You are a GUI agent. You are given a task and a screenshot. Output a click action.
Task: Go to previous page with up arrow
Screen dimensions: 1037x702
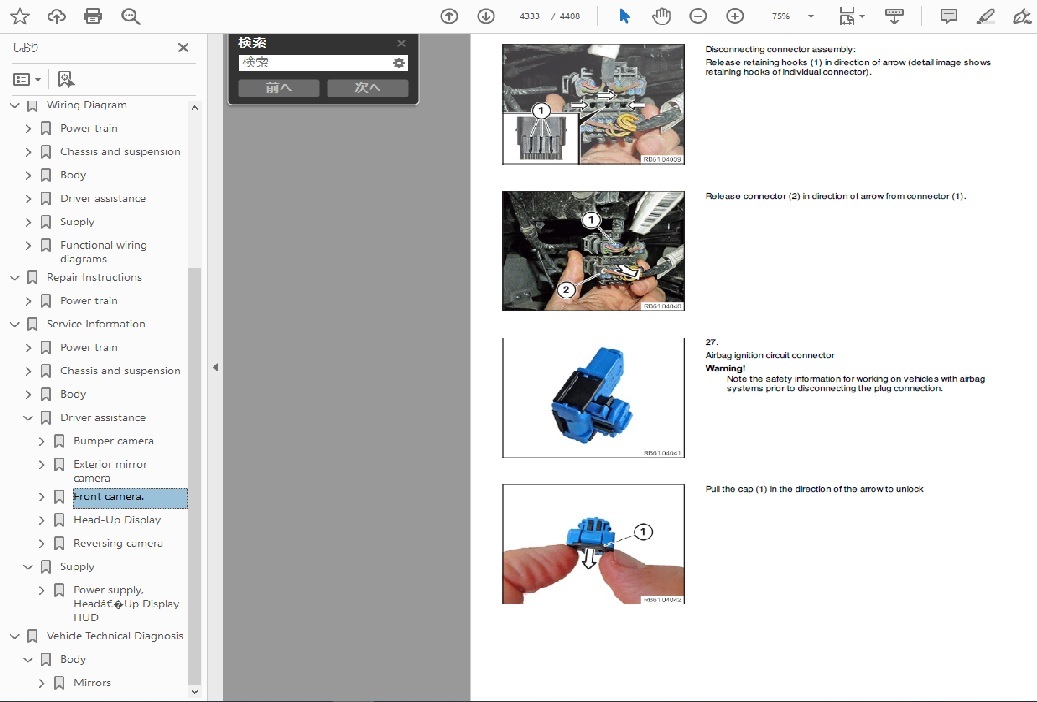[x=449, y=16]
